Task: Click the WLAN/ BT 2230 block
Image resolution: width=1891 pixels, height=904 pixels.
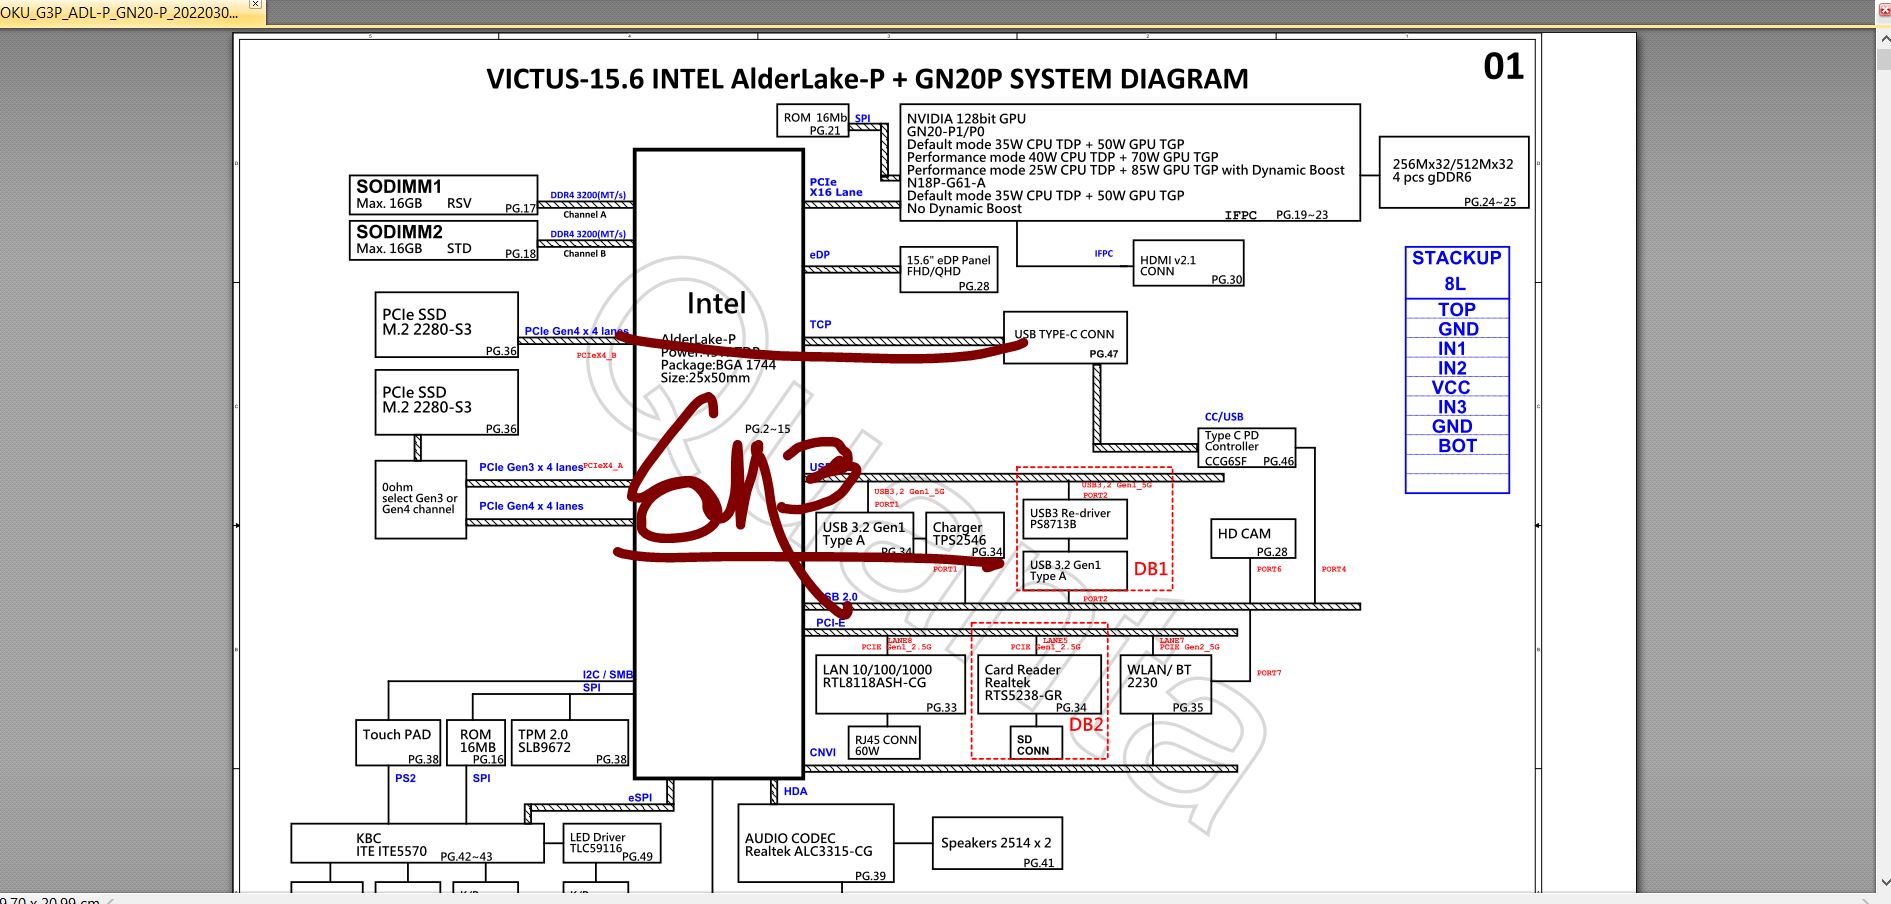Action: [1166, 684]
